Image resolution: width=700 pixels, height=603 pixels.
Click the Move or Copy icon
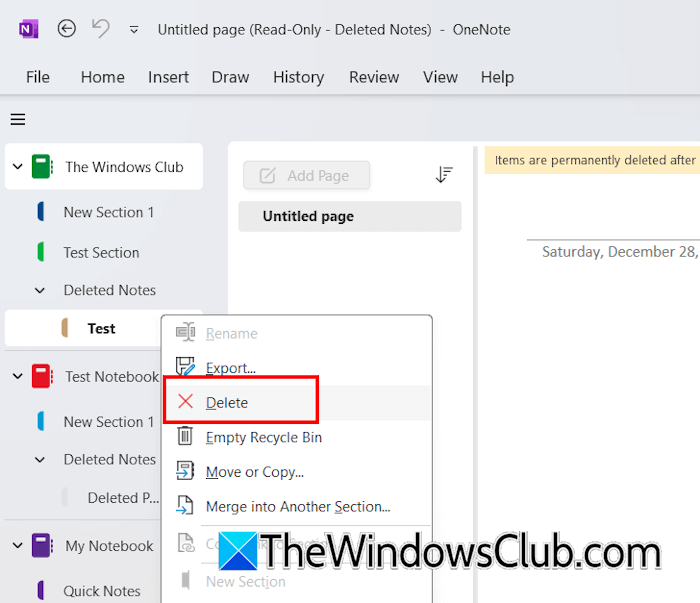point(185,470)
